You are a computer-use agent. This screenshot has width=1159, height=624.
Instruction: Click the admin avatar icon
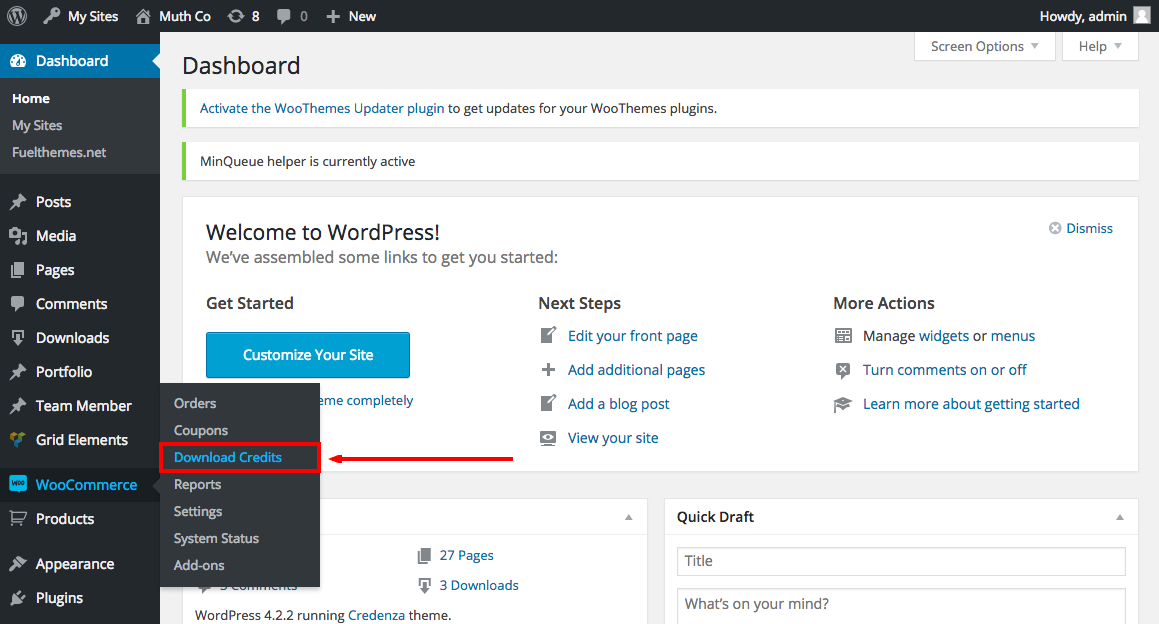tap(1142, 16)
